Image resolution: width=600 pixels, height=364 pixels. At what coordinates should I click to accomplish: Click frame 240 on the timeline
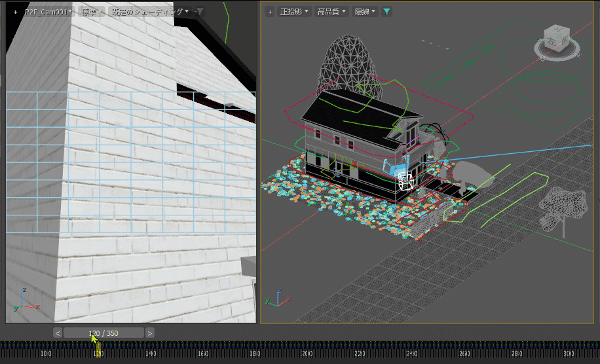[x=411, y=353]
